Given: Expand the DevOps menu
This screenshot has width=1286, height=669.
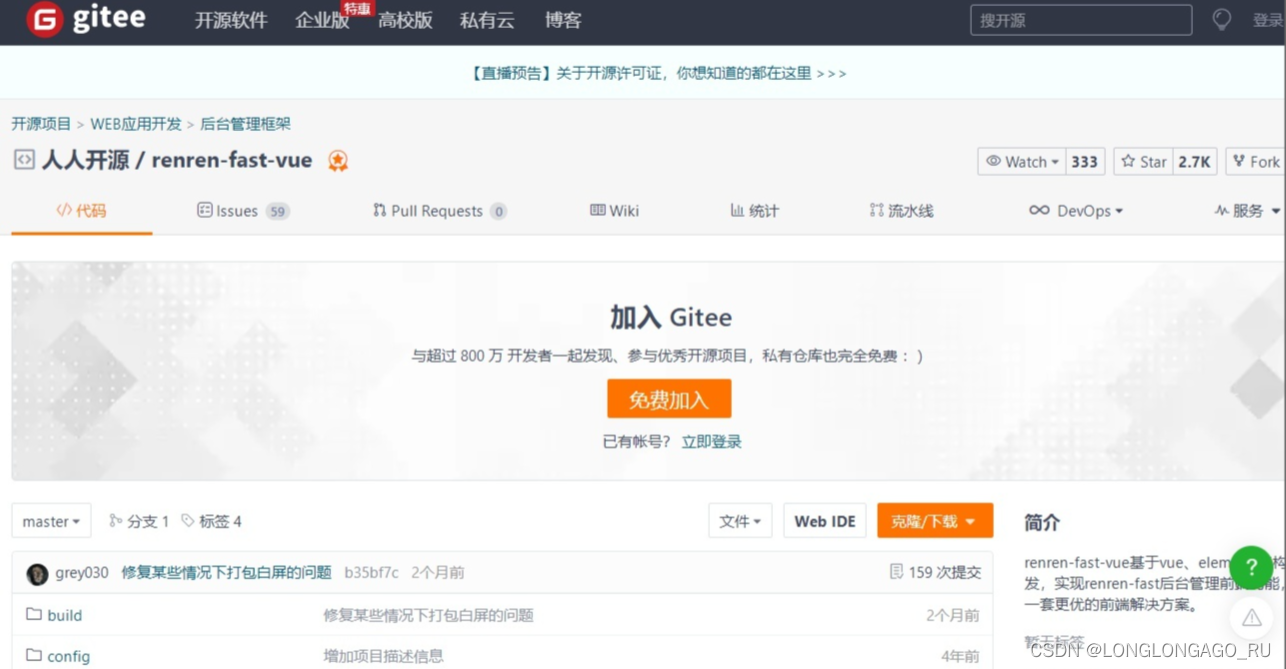Looking at the screenshot, I should click(1076, 211).
